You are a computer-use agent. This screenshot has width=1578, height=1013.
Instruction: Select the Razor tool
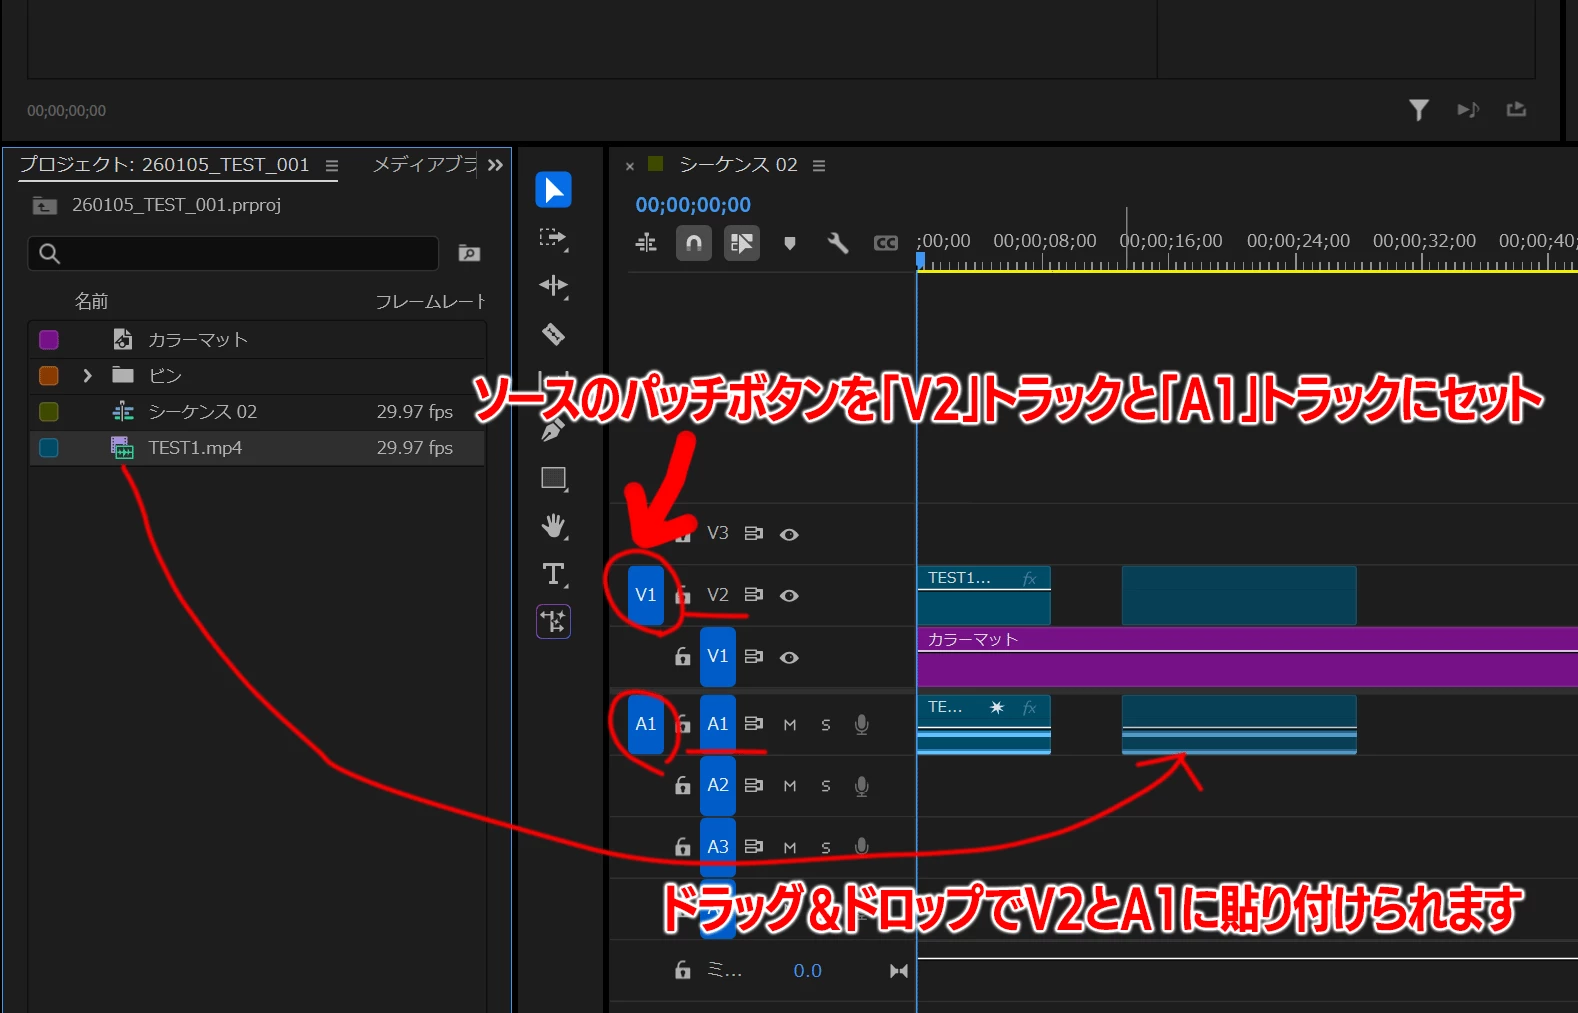pyautogui.click(x=553, y=334)
